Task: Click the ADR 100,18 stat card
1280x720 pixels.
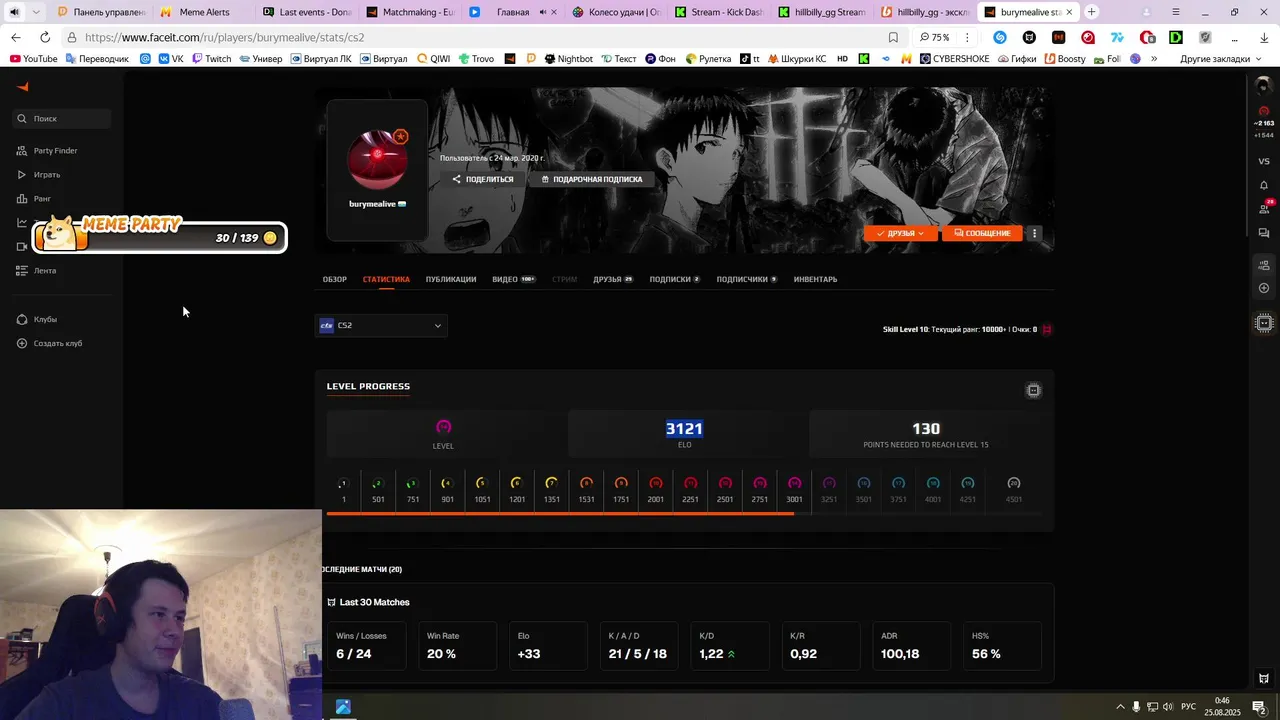Action: coord(911,646)
